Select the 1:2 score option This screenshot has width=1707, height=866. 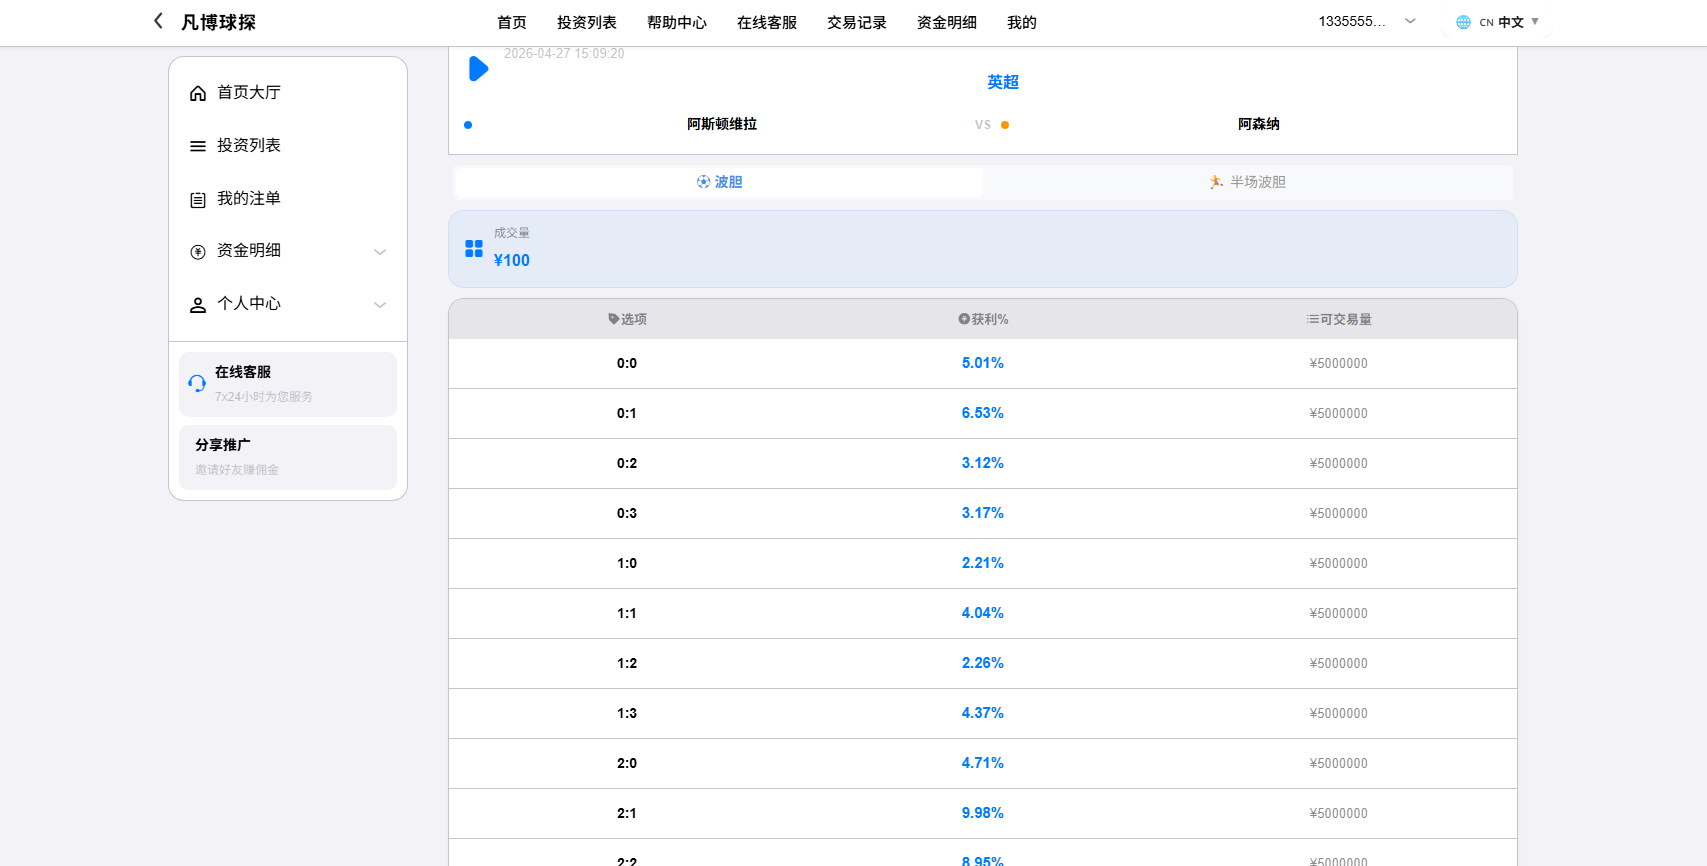click(x=627, y=663)
